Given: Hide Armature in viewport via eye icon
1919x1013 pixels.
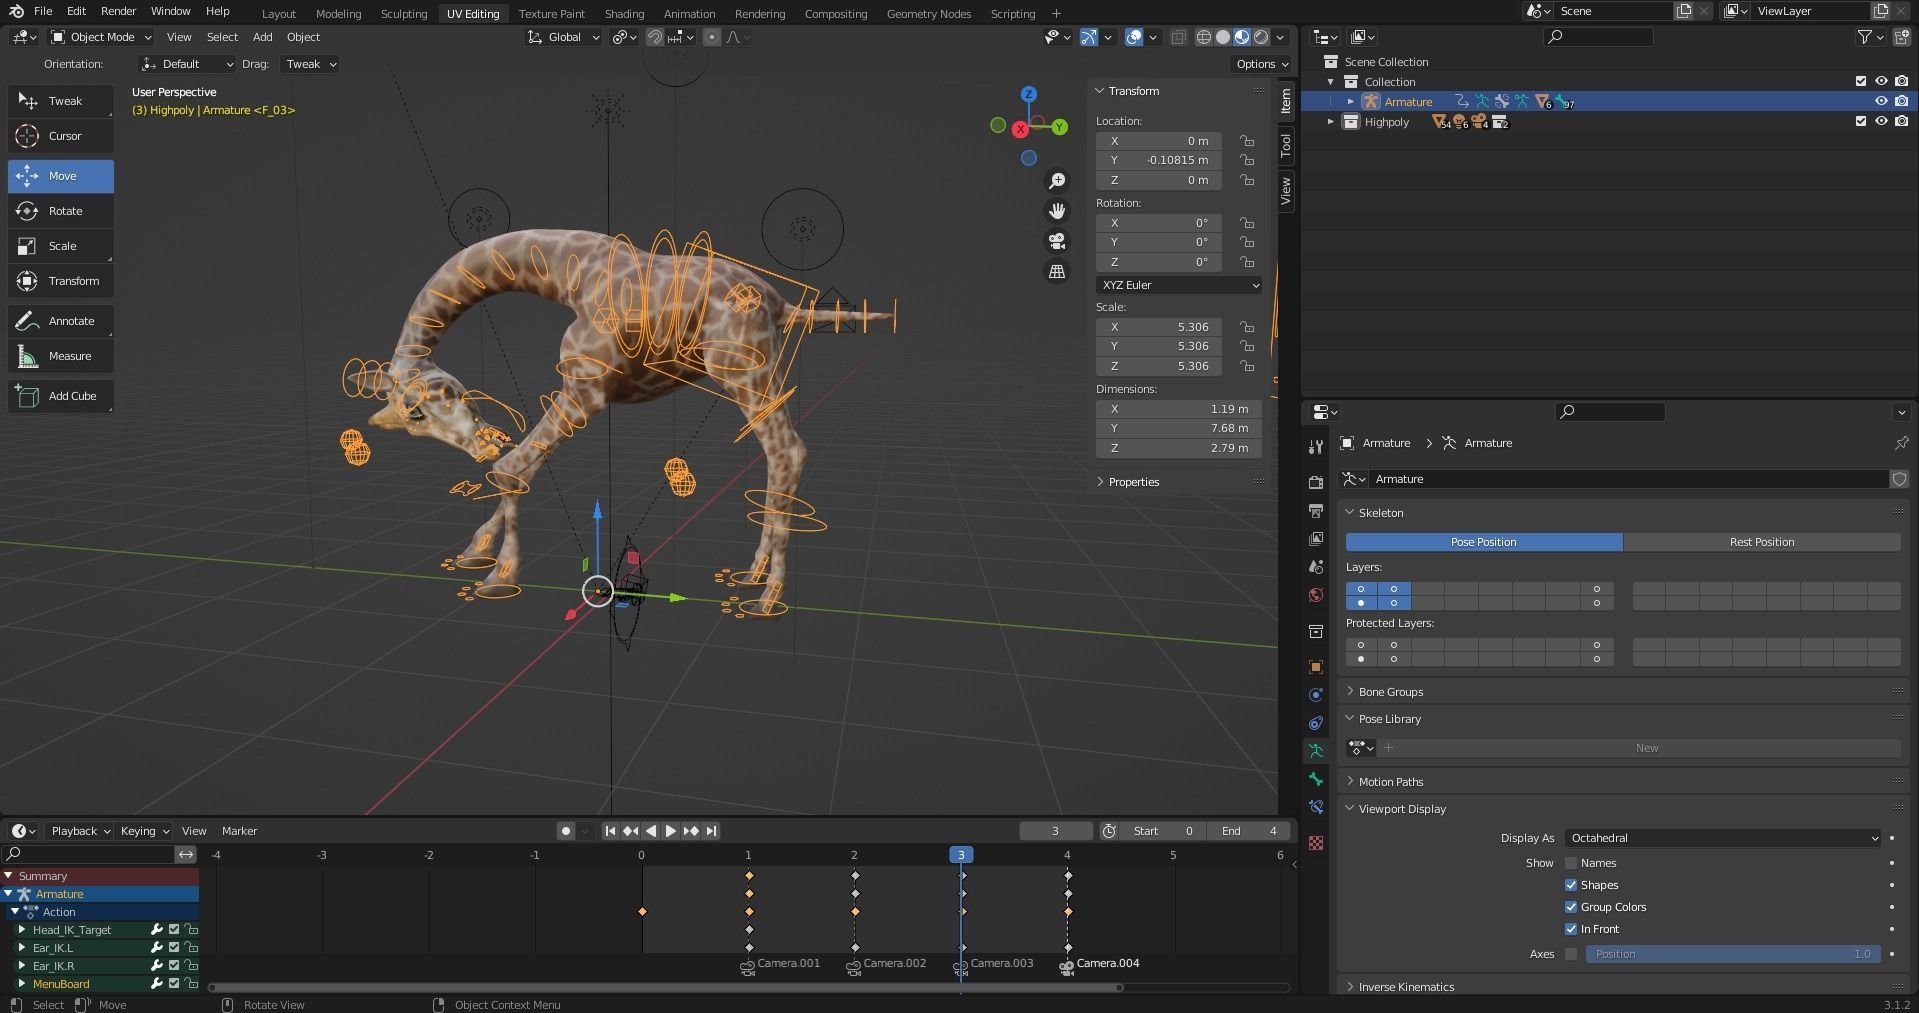Looking at the screenshot, I should click(1881, 101).
